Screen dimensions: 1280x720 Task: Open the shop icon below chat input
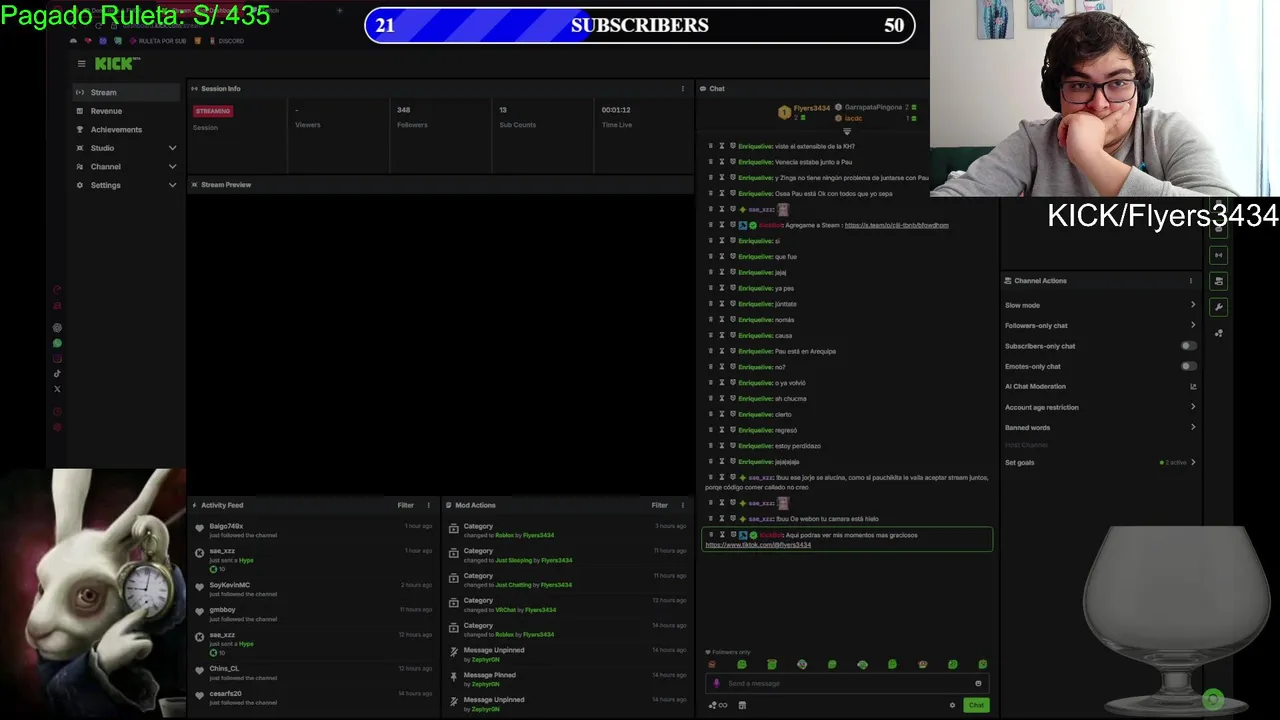tap(742, 705)
